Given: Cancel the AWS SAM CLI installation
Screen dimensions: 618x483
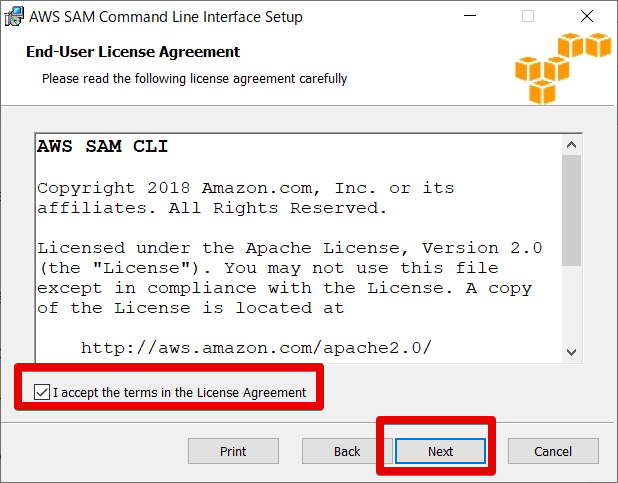Looking at the screenshot, I should 553,451.
